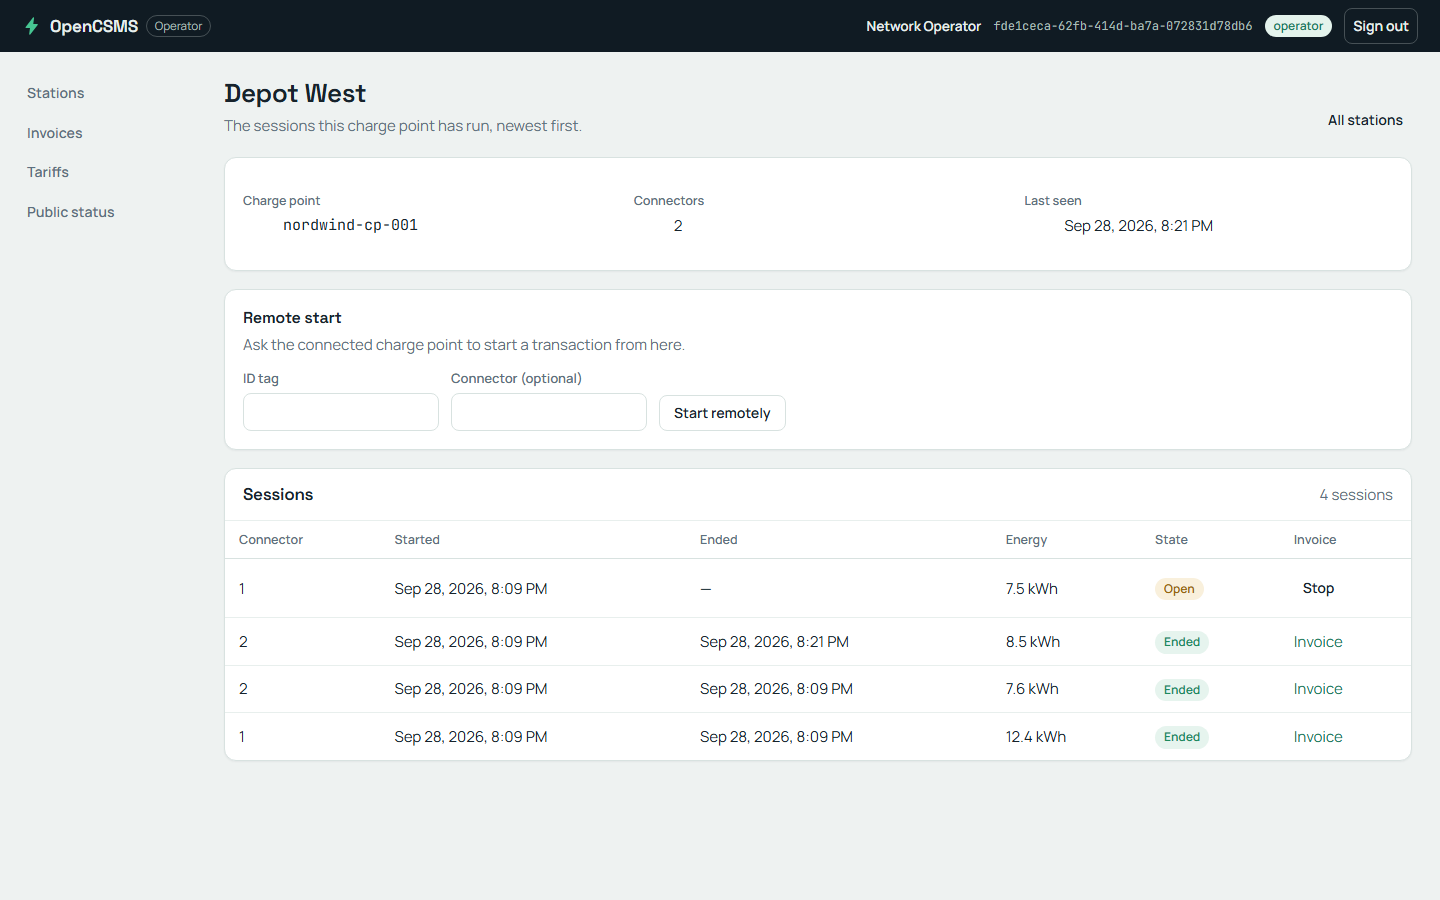Click the OpenCSMS lightning bolt logo
Viewport: 1440px width, 900px height.
point(32,26)
